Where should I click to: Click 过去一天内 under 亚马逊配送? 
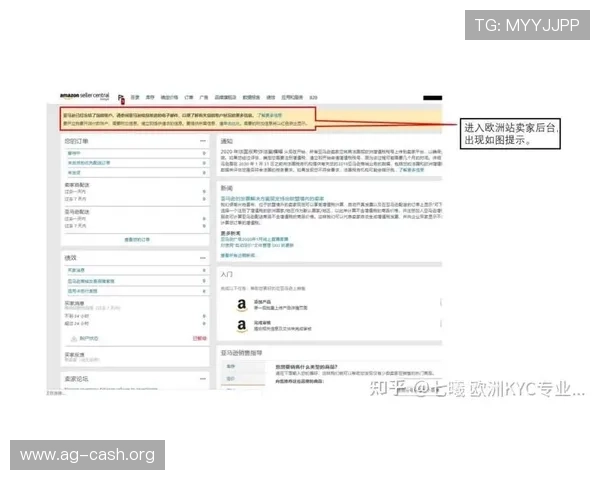75,219
